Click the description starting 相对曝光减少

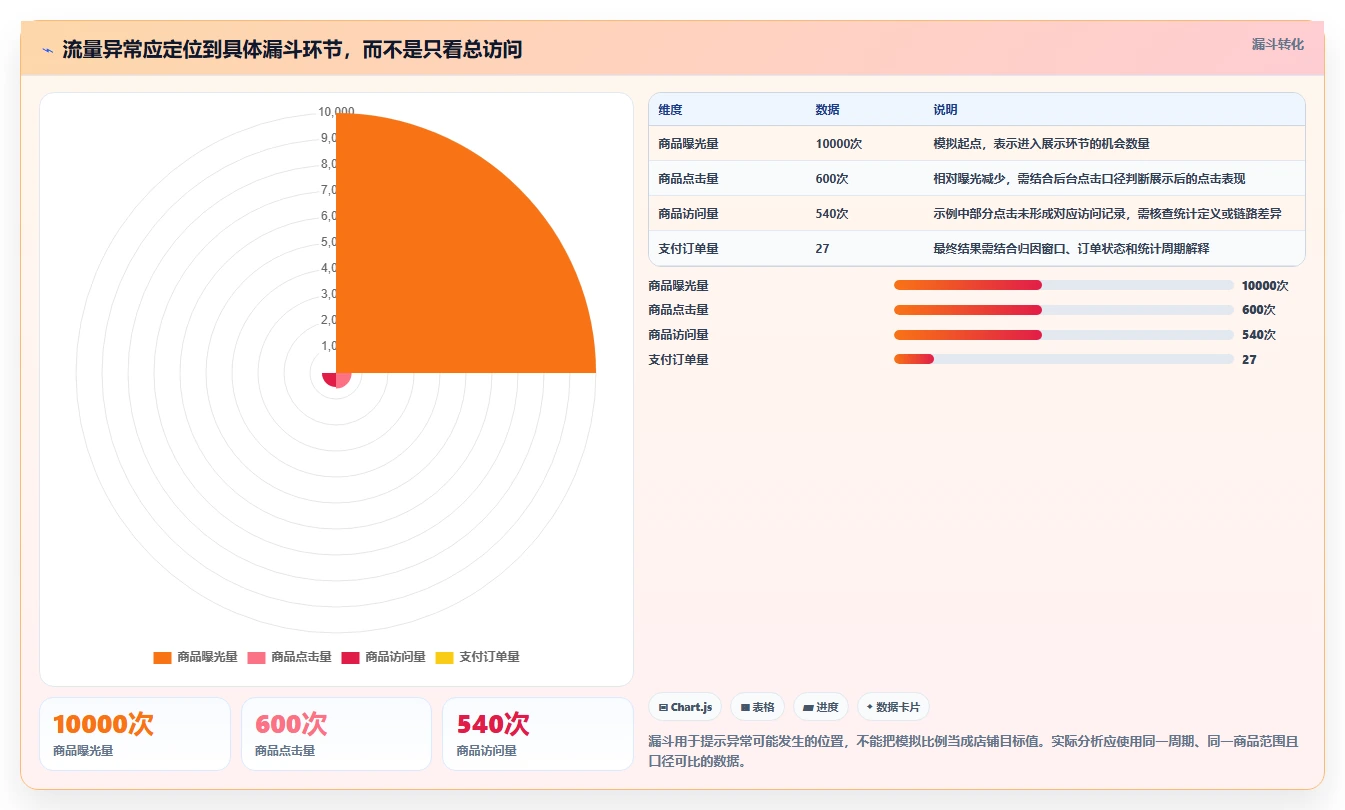(1089, 179)
